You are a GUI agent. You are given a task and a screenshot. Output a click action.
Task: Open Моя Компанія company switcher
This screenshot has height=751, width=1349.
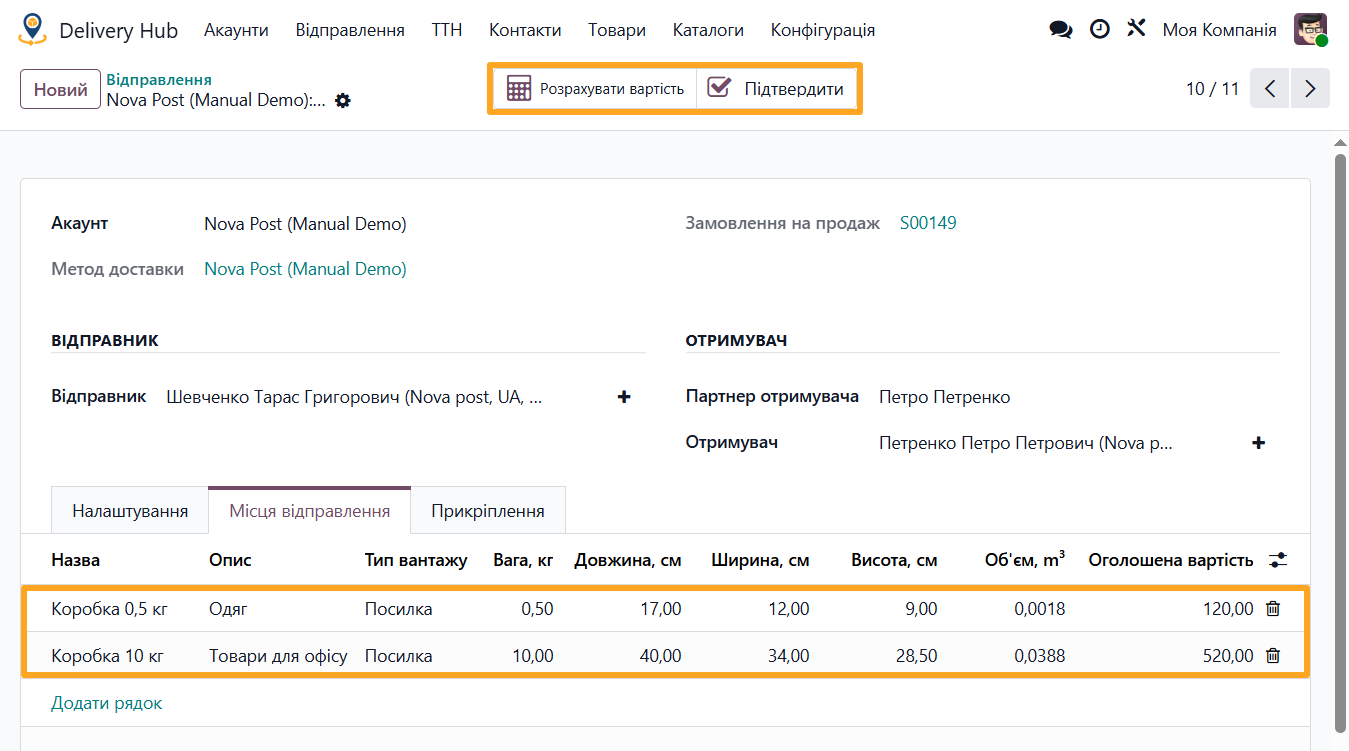pyautogui.click(x=1219, y=30)
